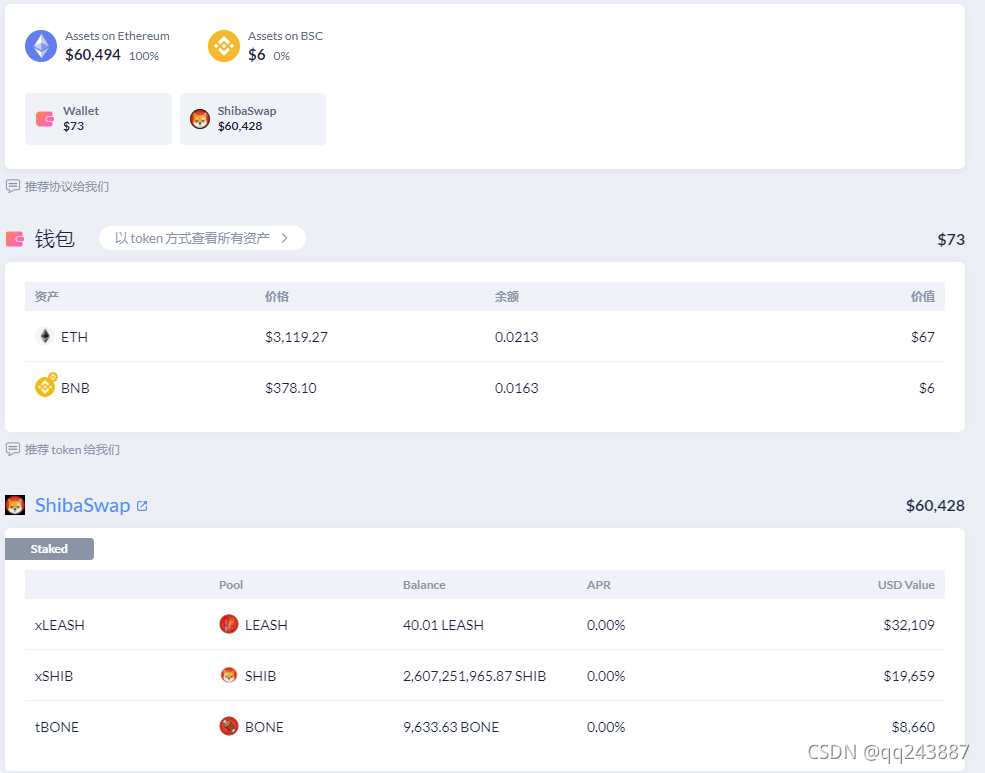Viewport: 985px width, 773px height.
Task: Select the Staked tab
Action: 49,549
